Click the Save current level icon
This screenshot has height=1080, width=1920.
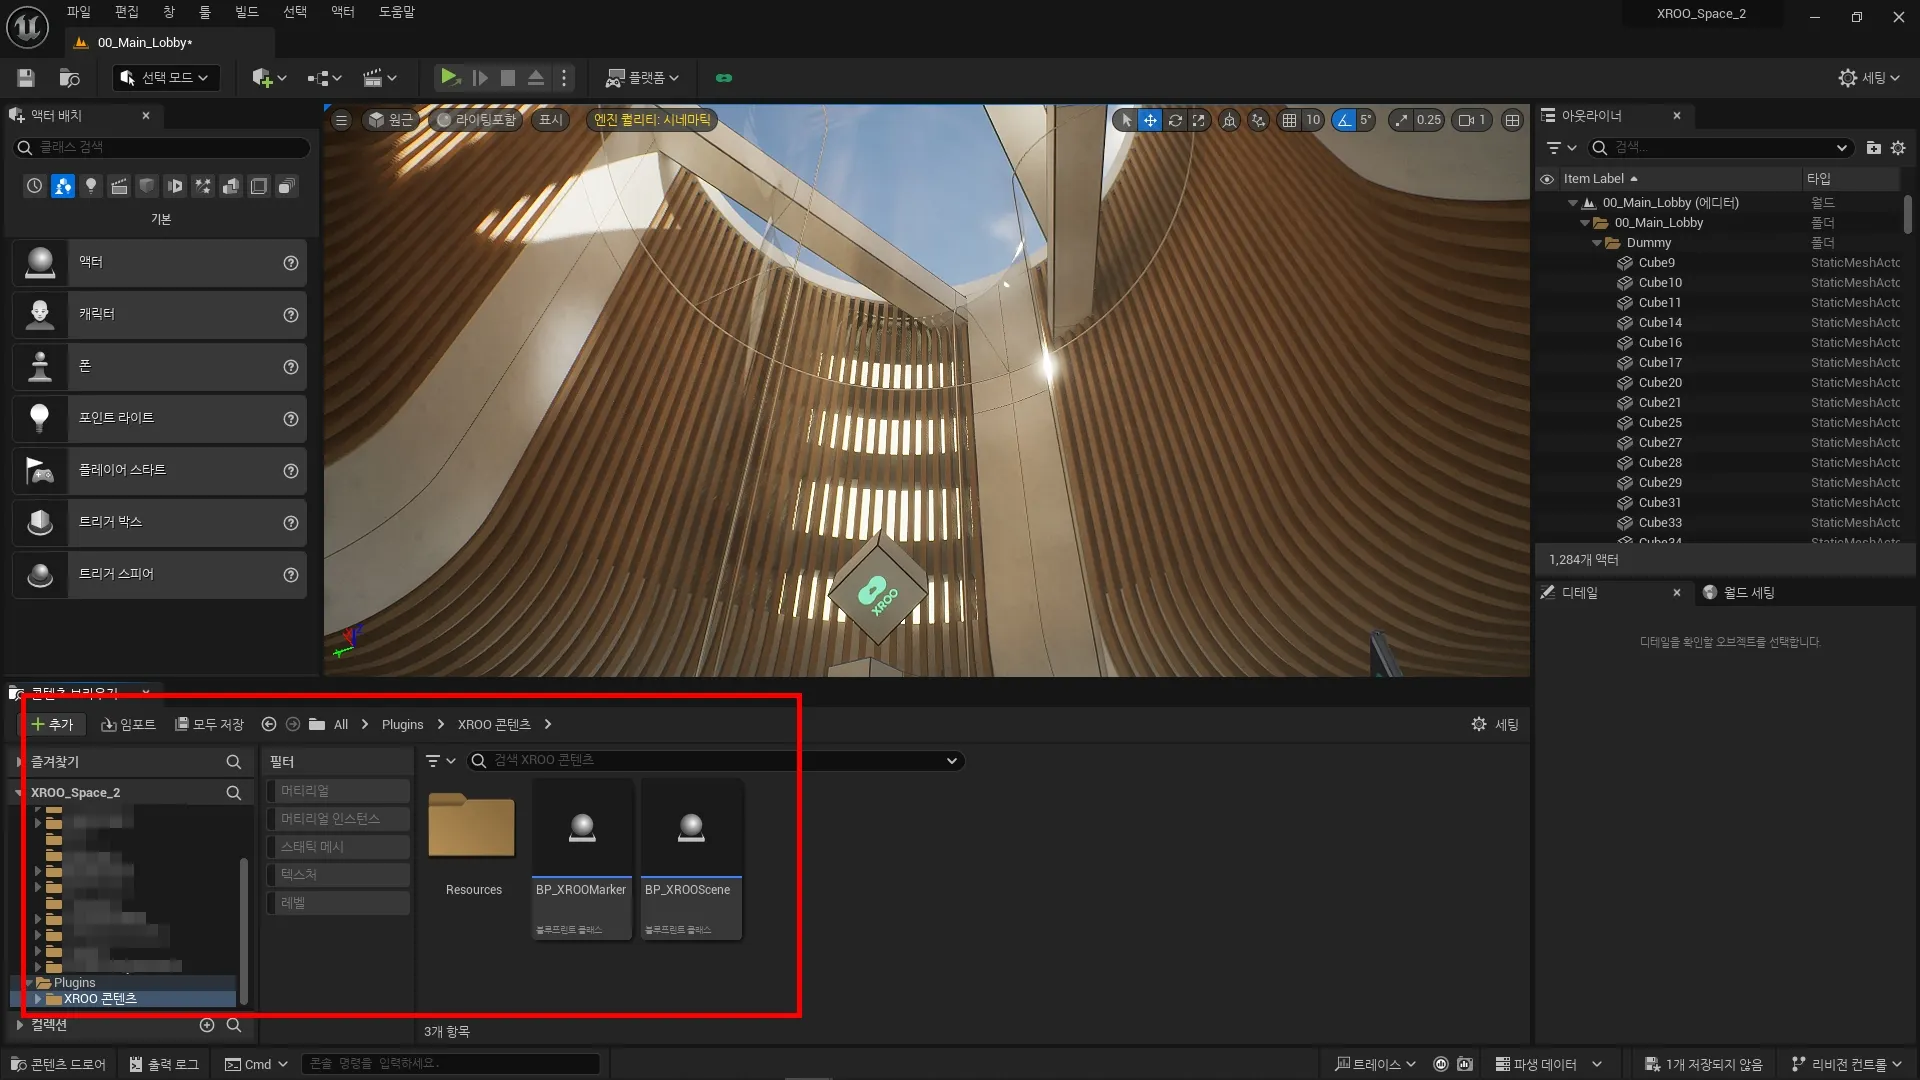pyautogui.click(x=26, y=78)
